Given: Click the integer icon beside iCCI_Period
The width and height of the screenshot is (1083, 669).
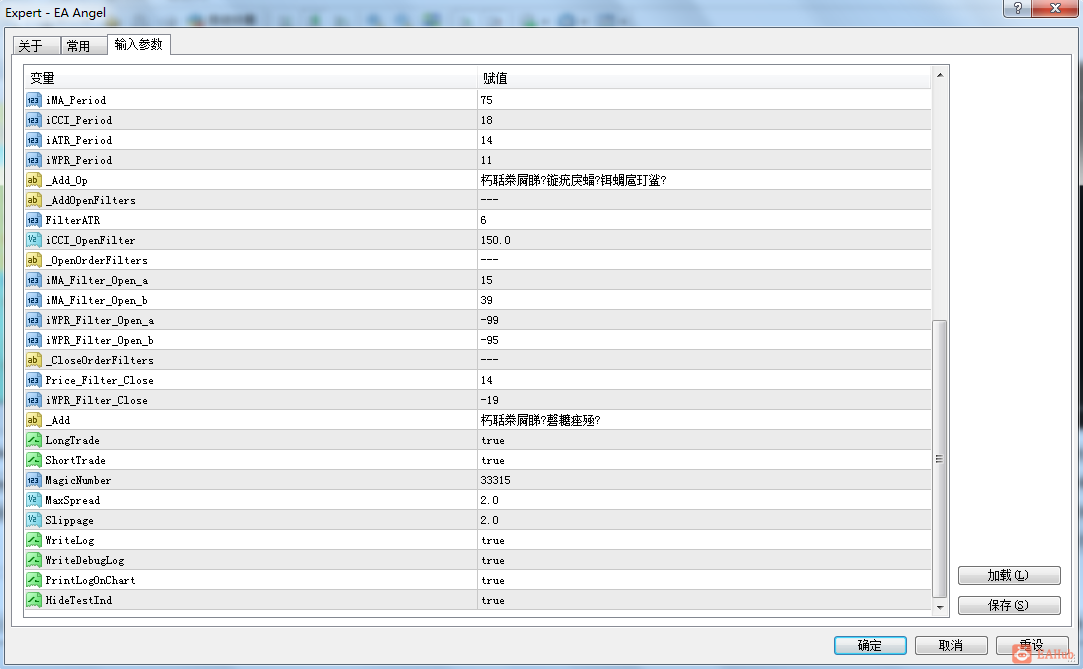Looking at the screenshot, I should click(33, 120).
